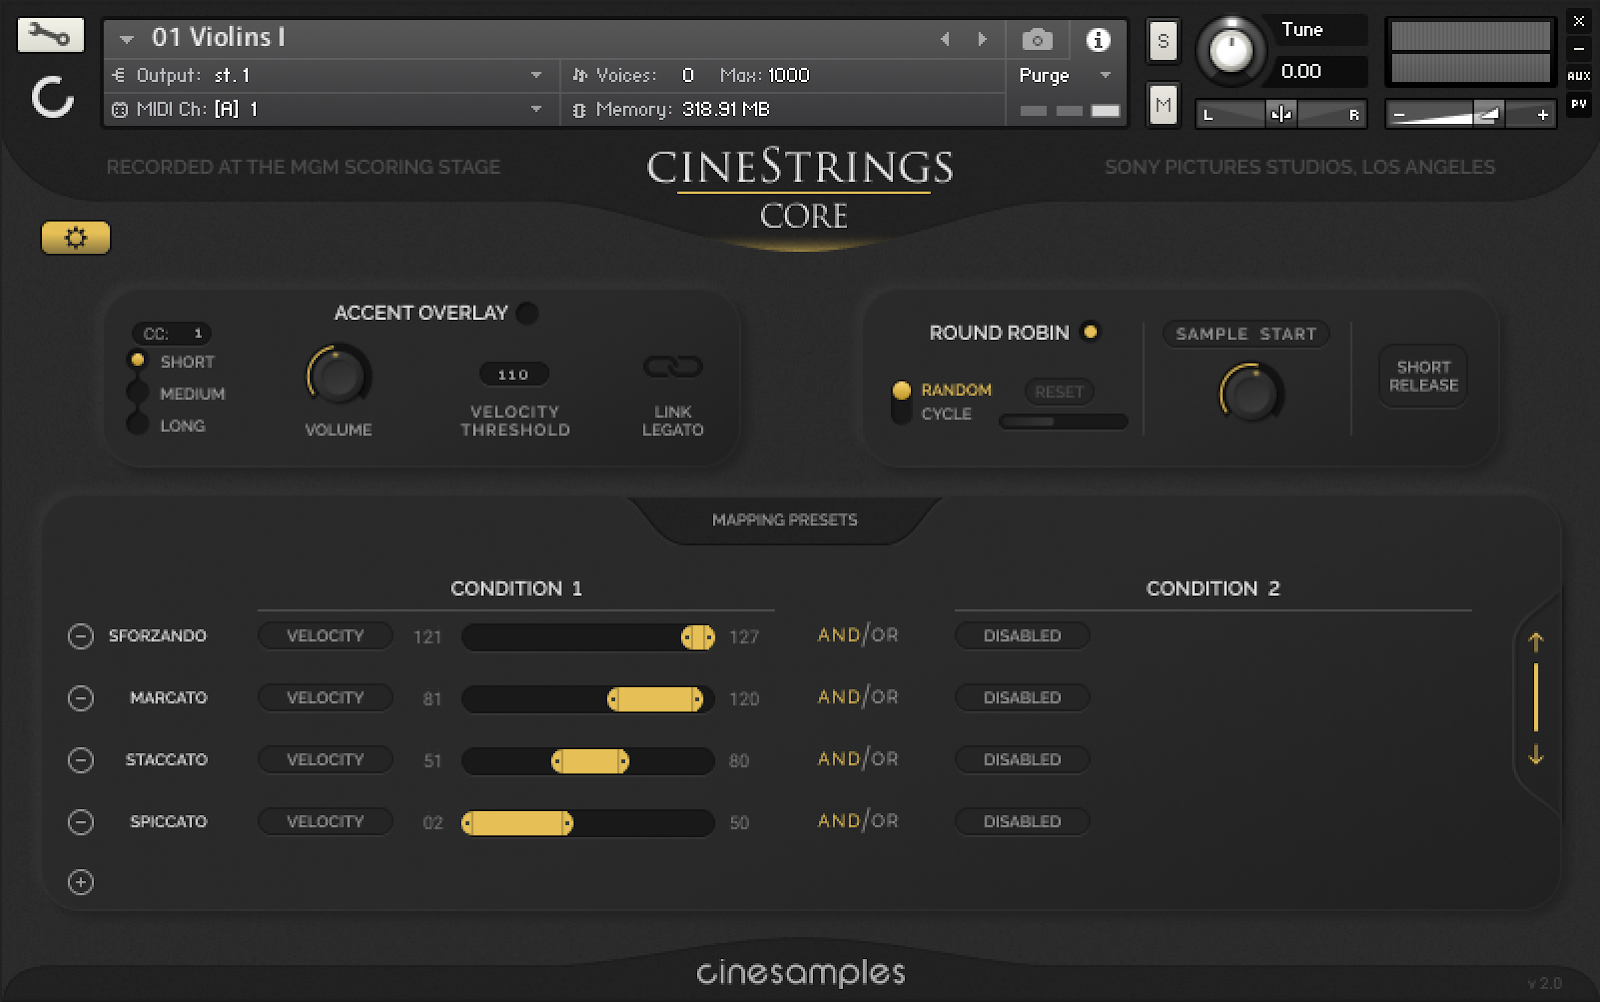Image resolution: width=1600 pixels, height=1002 pixels.
Task: Remove the Staccato mapping row
Action: (80, 760)
